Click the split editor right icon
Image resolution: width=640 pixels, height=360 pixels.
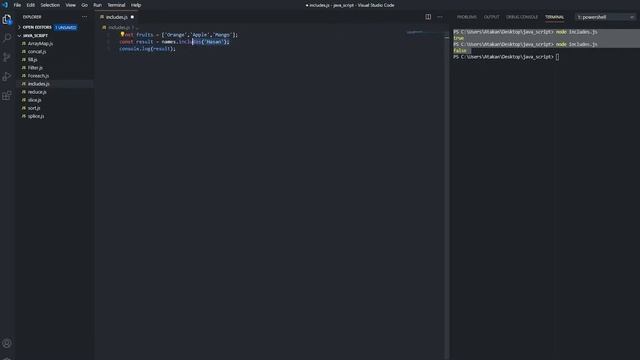click(x=428, y=17)
